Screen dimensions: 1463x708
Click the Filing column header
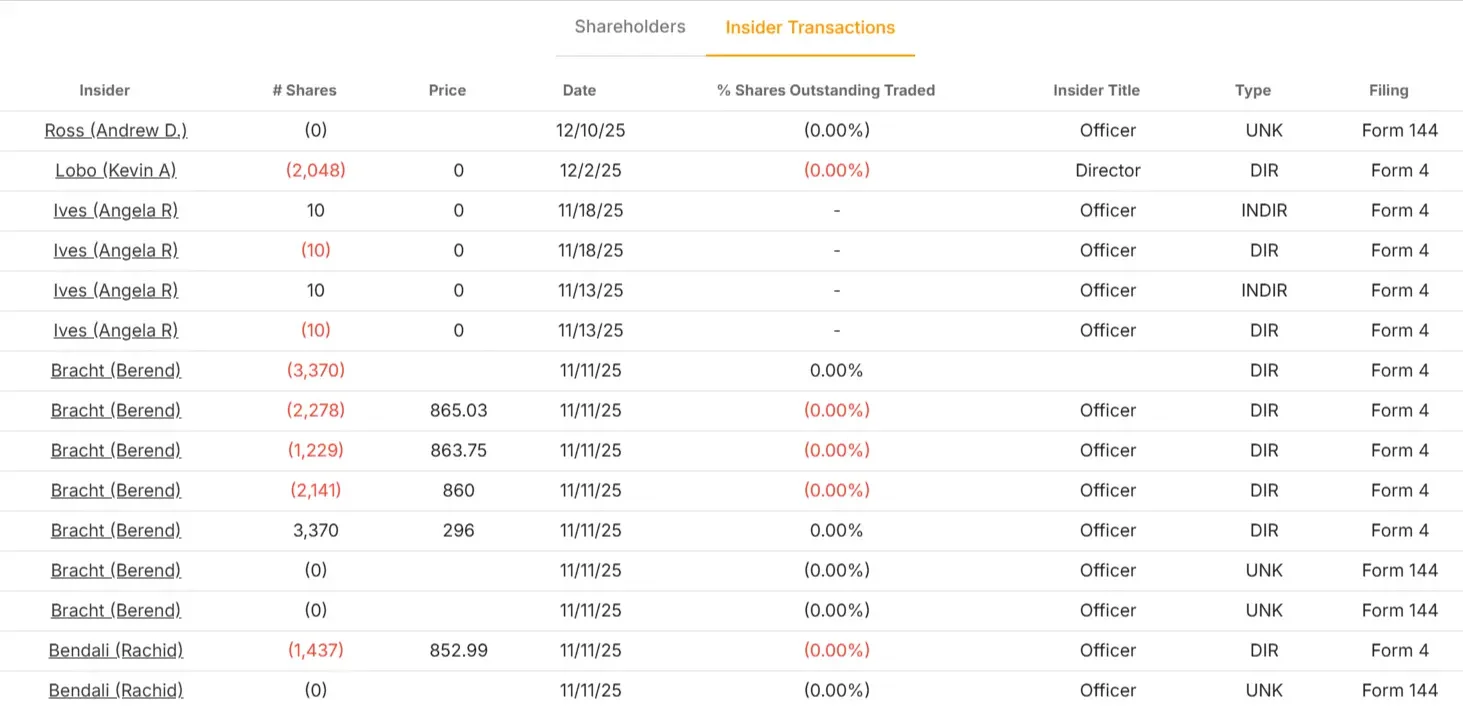point(1389,90)
